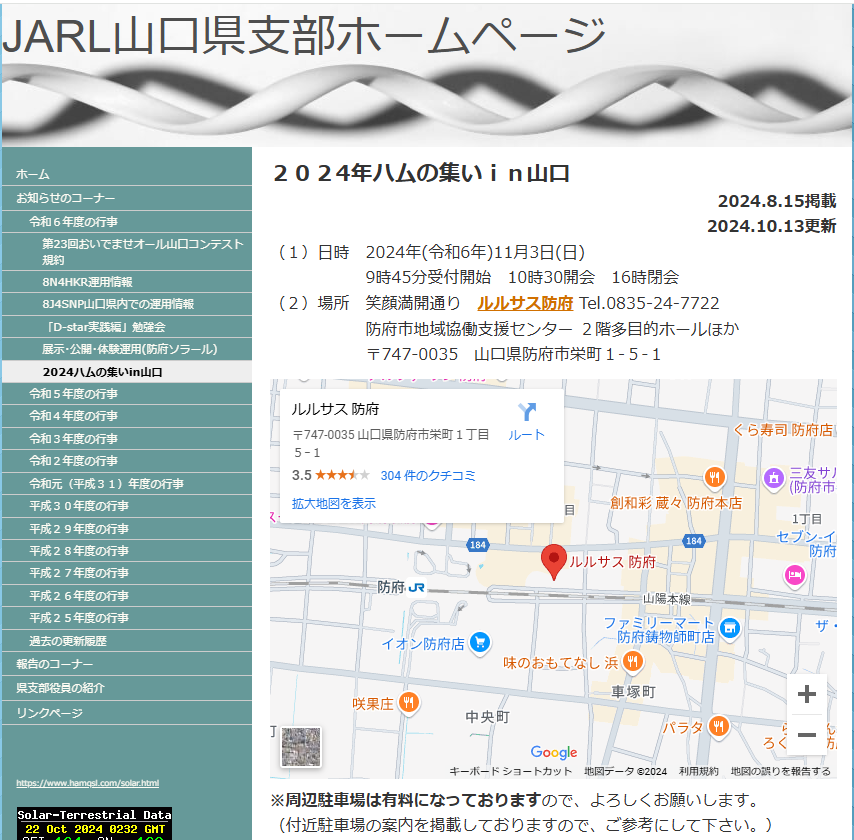Click the Solar-Terrestrial Data widget
The width and height of the screenshot is (854, 840).
pyautogui.click(x=94, y=824)
